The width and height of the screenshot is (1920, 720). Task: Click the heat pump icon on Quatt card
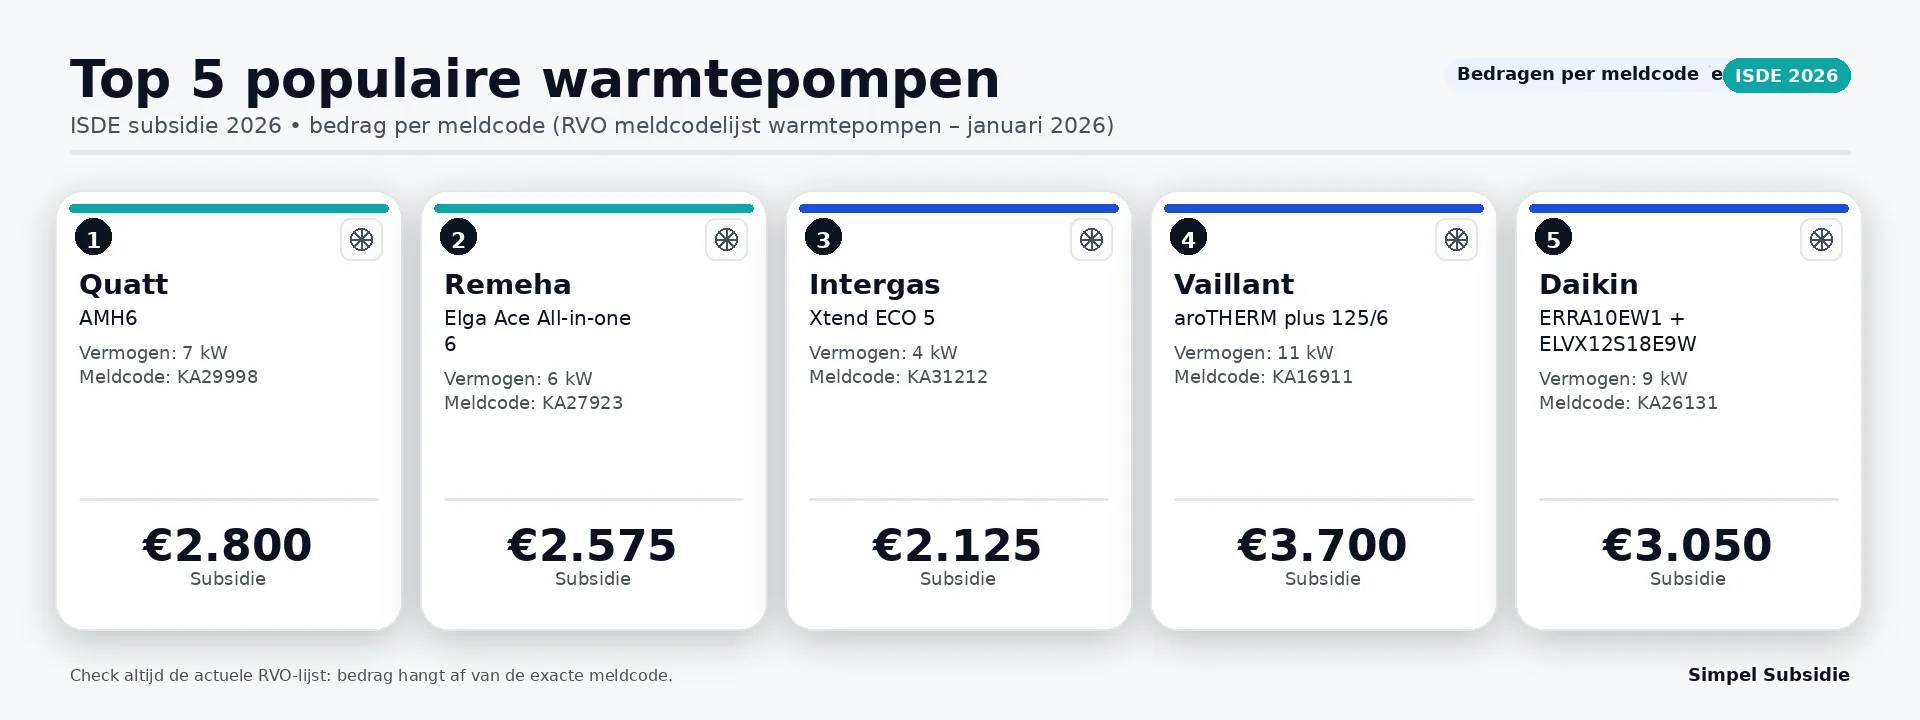point(361,240)
